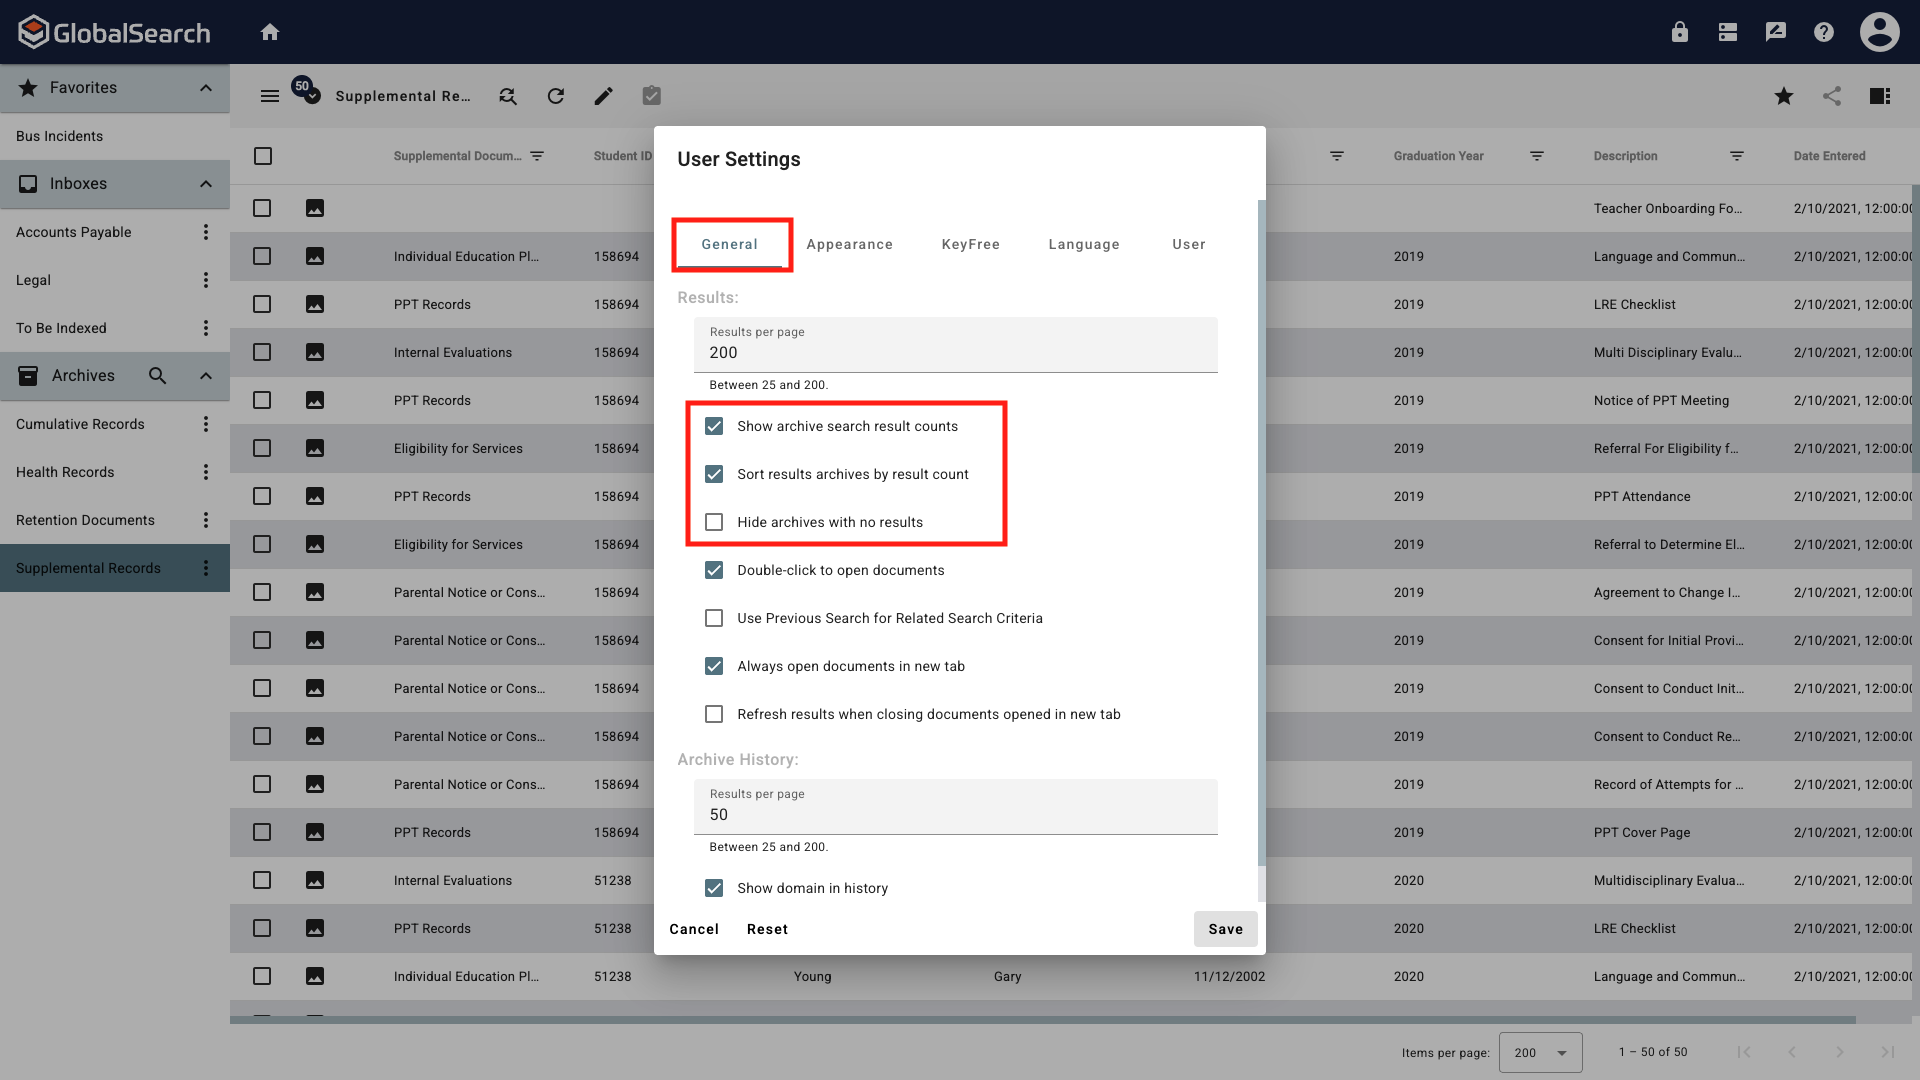Enable Use Previous Search for Related Search Criteria
This screenshot has width=1920, height=1080.
[x=713, y=618]
